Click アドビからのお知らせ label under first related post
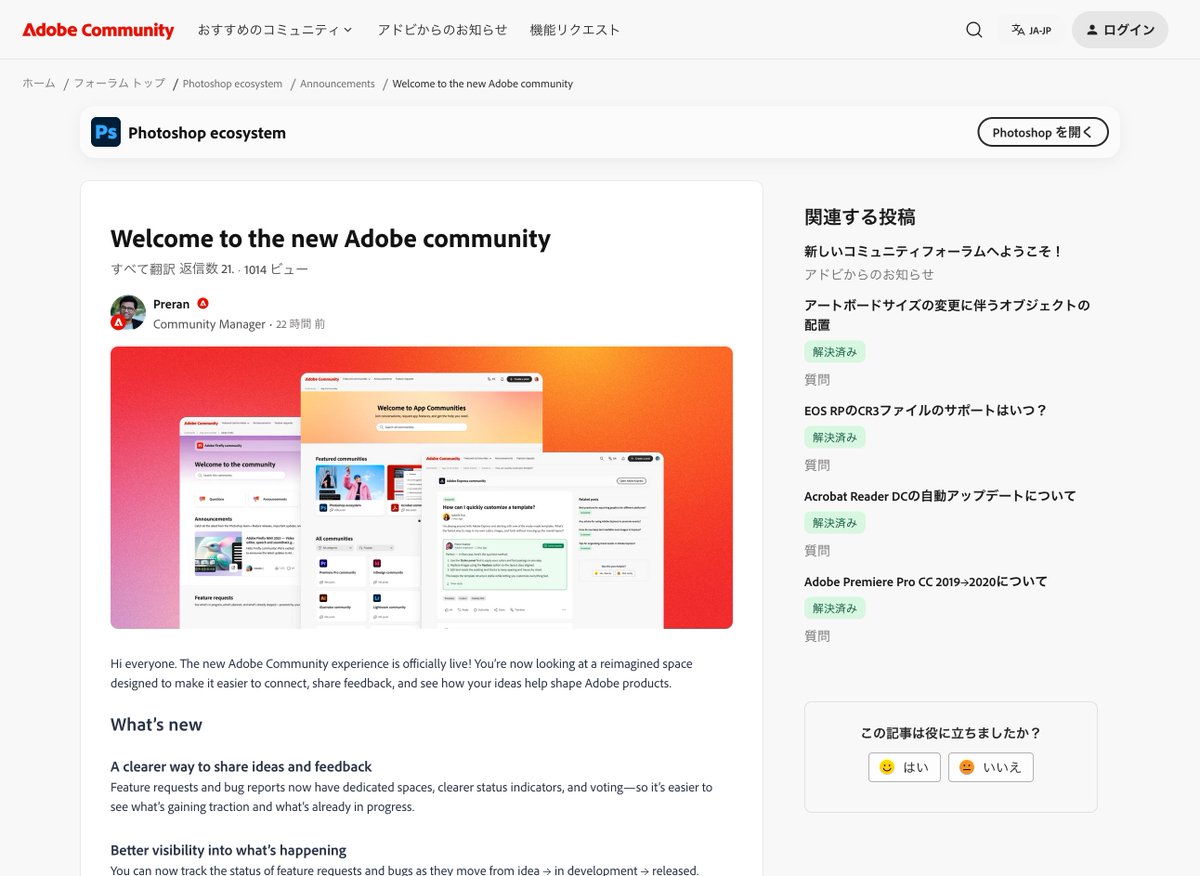Image resolution: width=1200 pixels, height=876 pixels. click(869, 274)
